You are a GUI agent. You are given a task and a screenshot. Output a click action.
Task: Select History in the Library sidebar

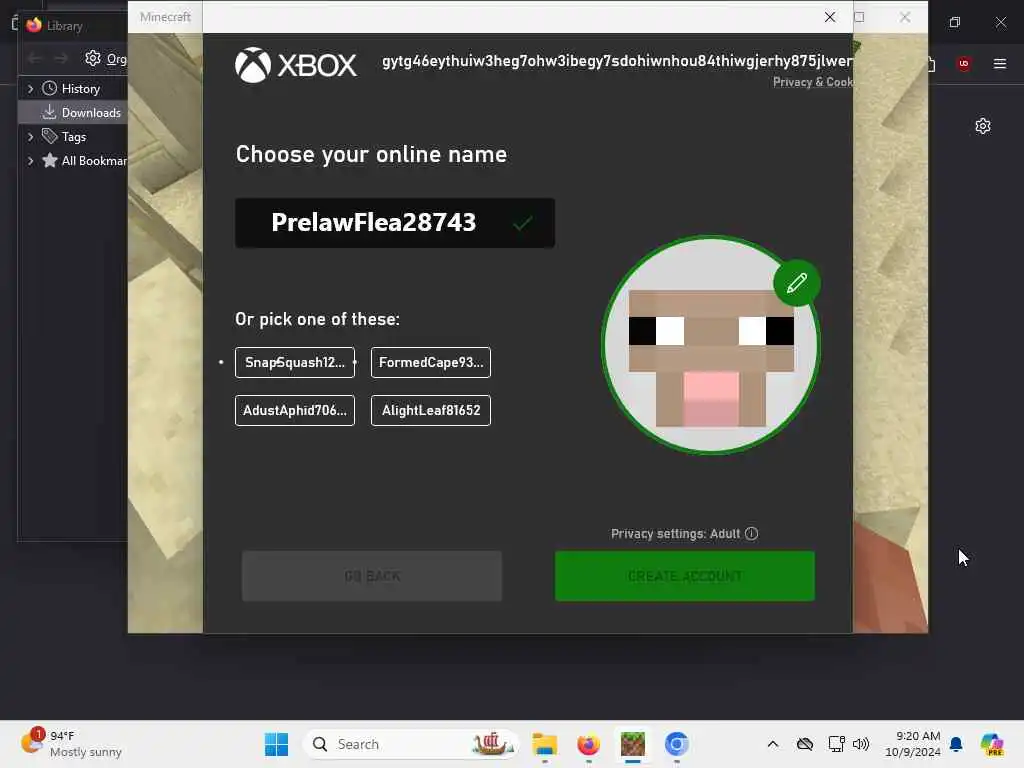click(73, 89)
